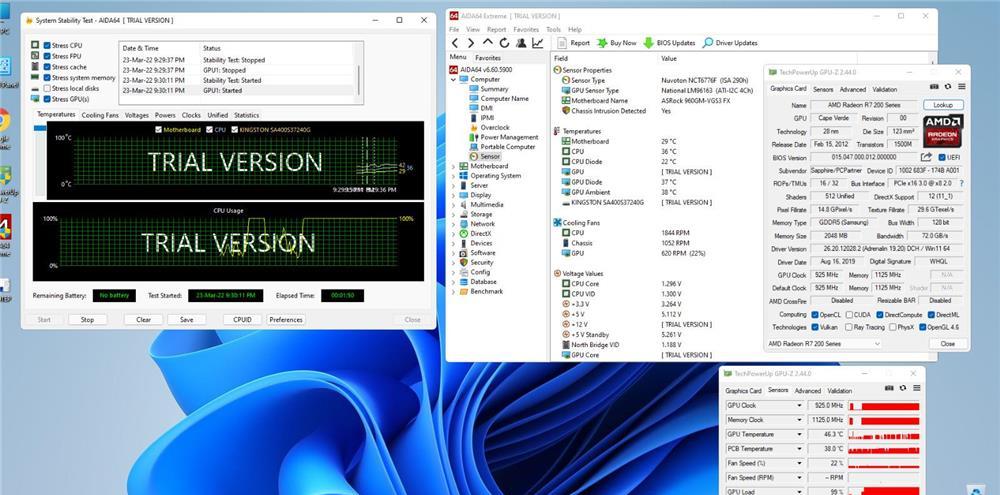Image resolution: width=1000 pixels, height=495 pixels.
Task: Open Report from the AIDA64 toolbar
Action: point(573,43)
